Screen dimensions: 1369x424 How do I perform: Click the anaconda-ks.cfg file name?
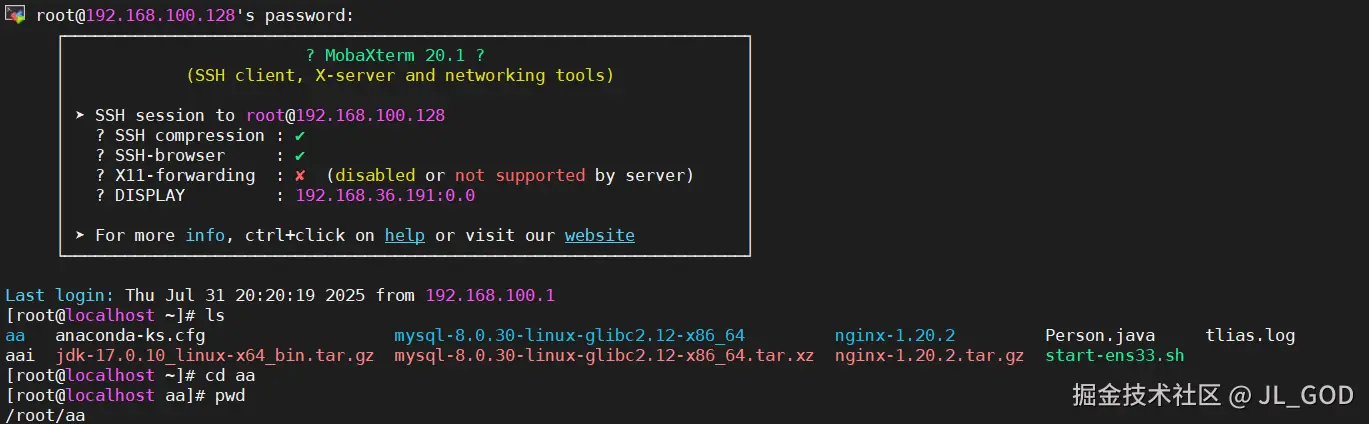130,335
